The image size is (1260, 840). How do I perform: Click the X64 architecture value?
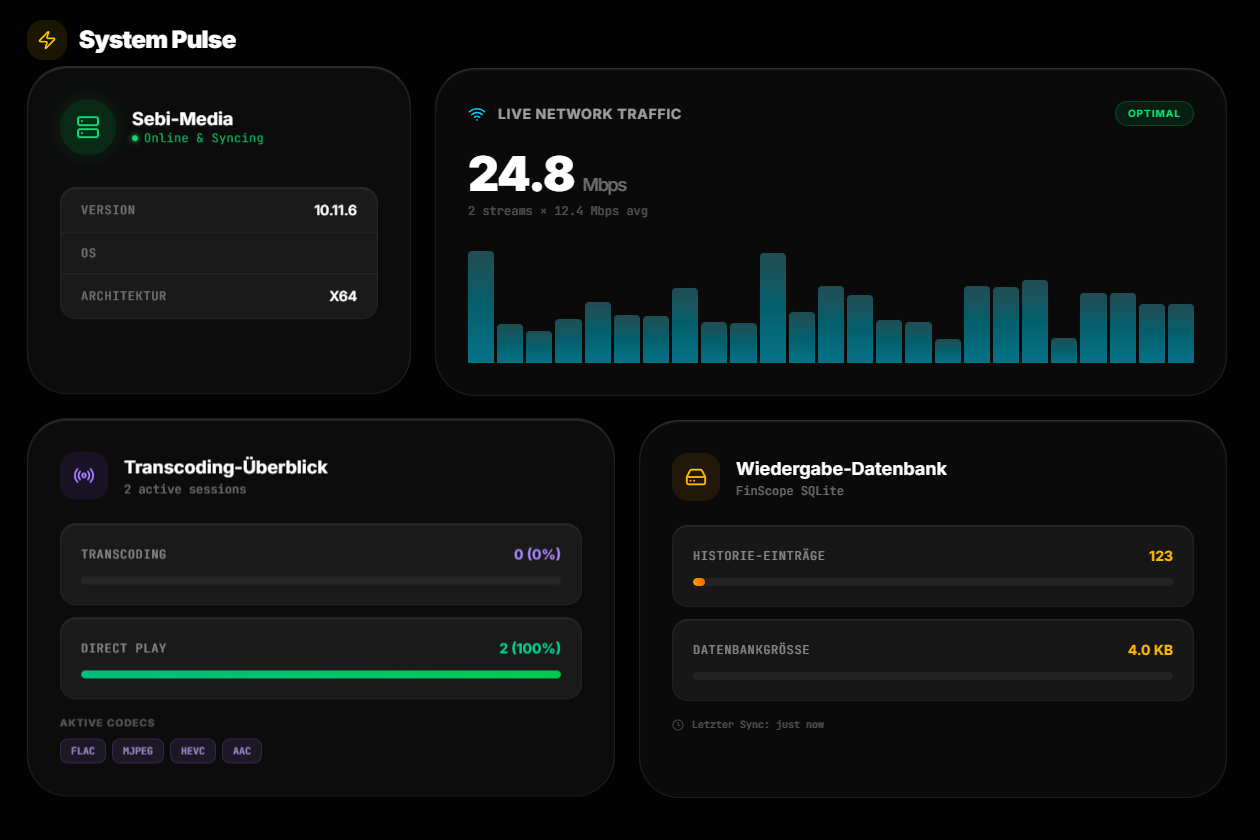tap(343, 296)
